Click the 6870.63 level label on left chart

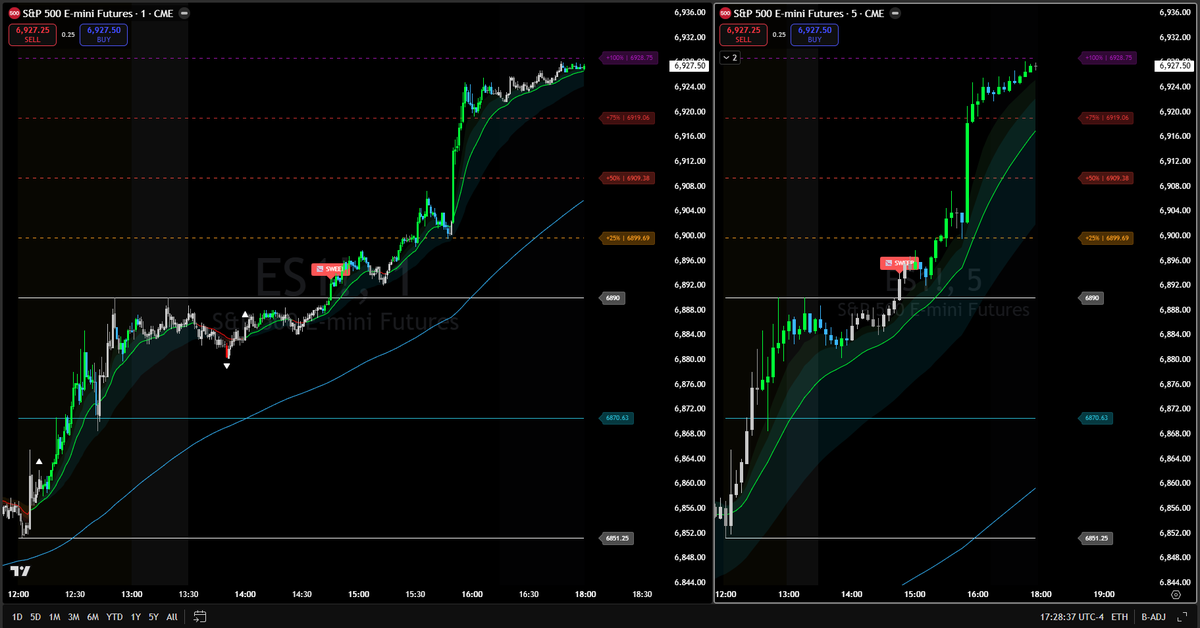pyautogui.click(x=617, y=418)
